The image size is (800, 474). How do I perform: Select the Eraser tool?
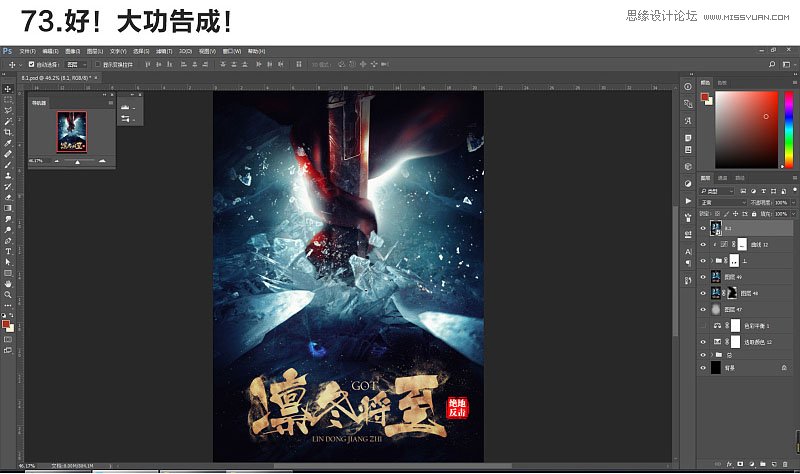point(8,197)
